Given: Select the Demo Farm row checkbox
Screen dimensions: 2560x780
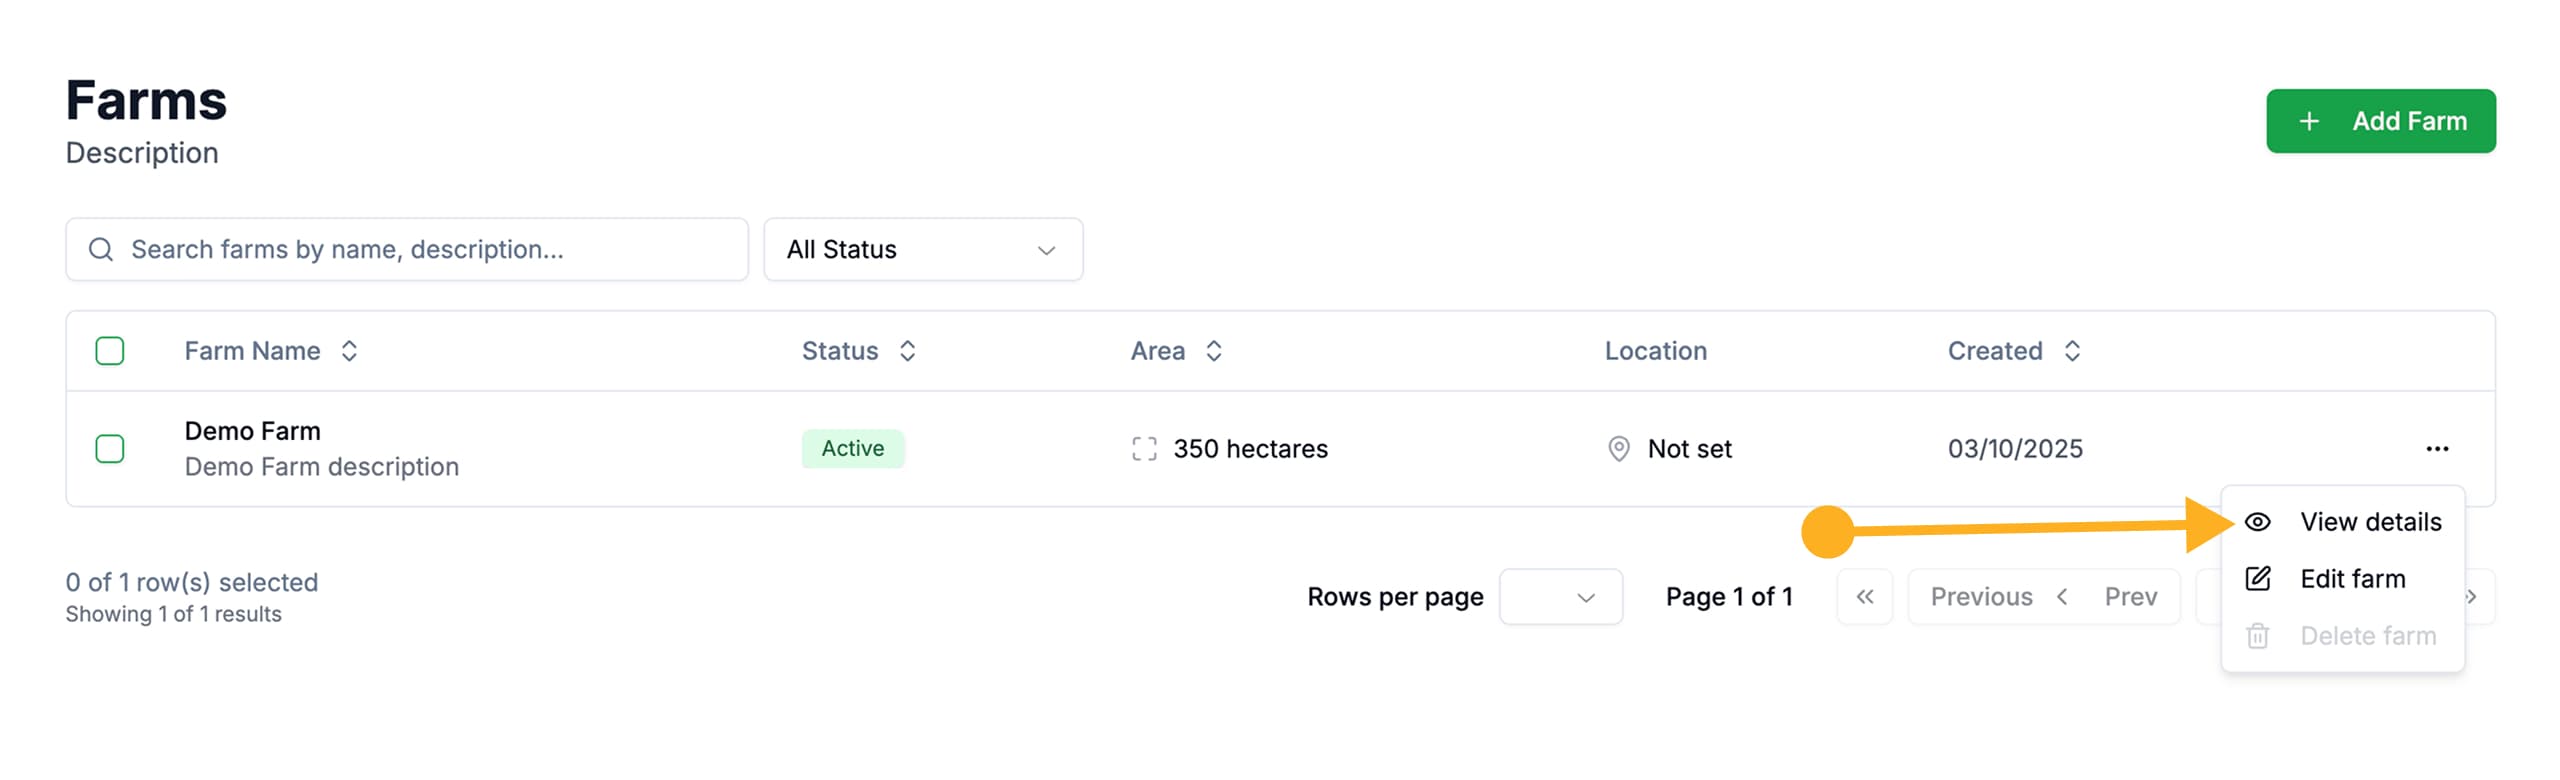Looking at the screenshot, I should pos(110,449).
